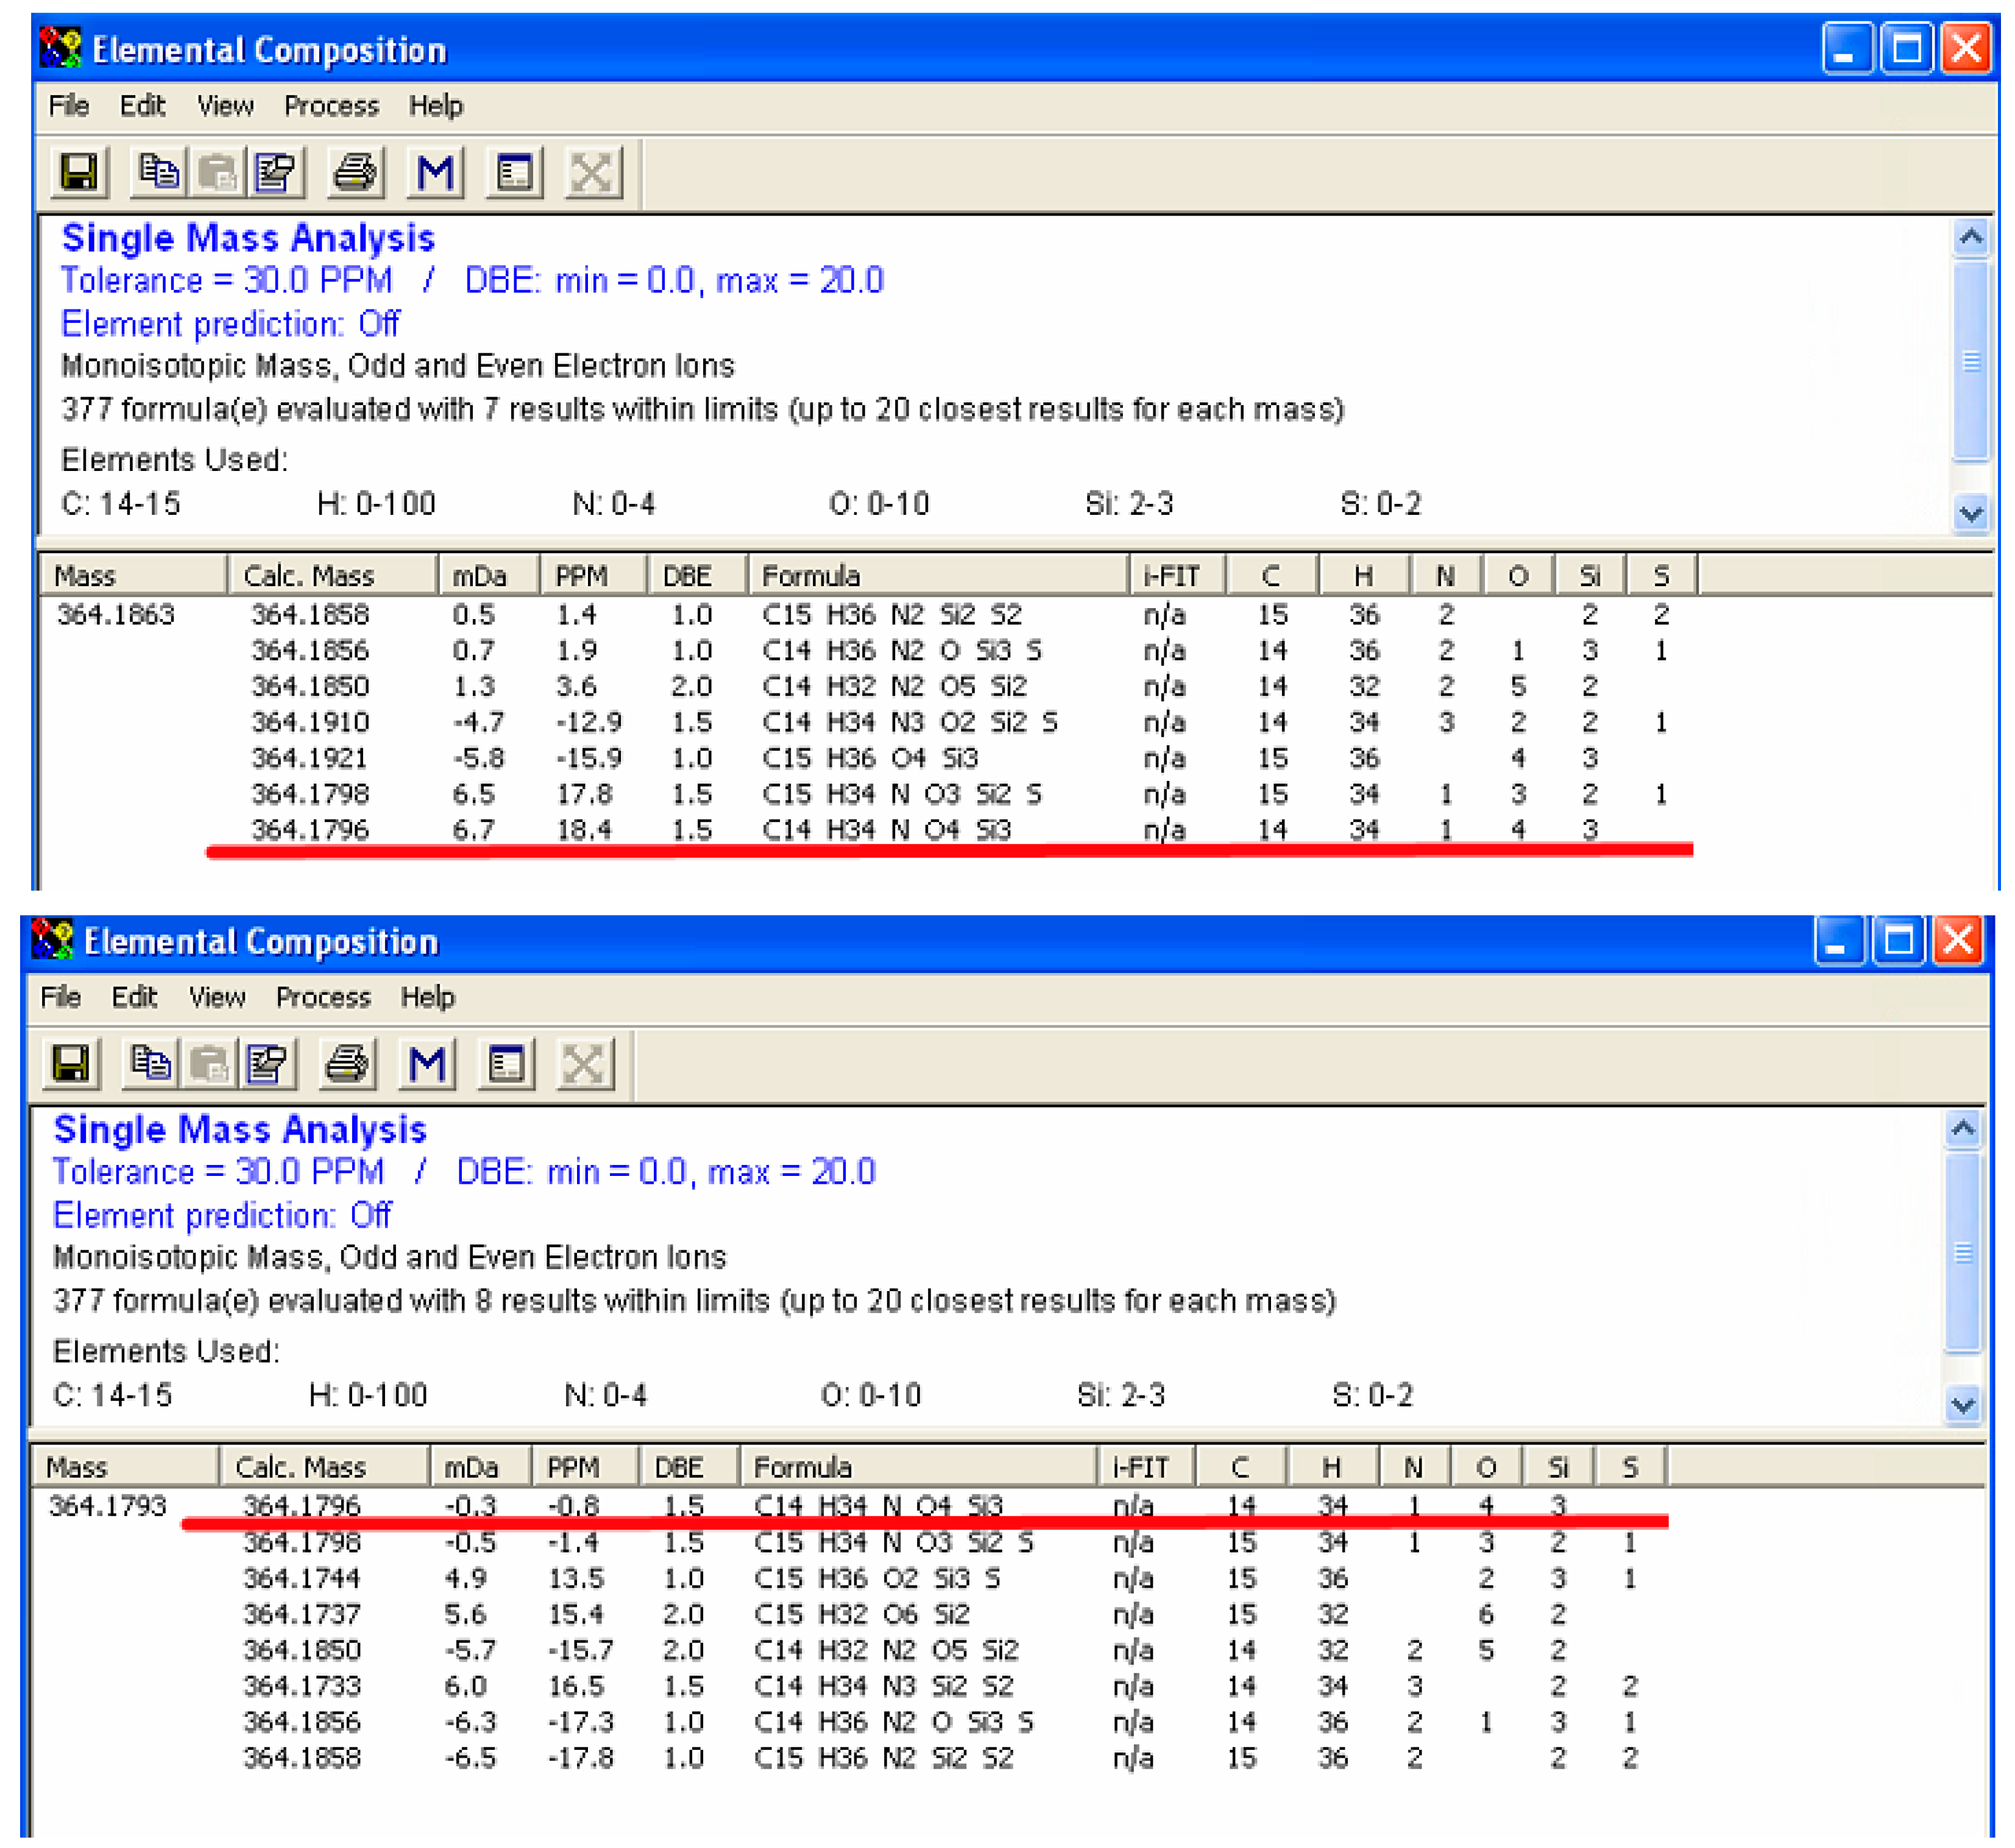Image resolution: width=2015 pixels, height=1848 pixels.
Task: Click the Copy icon in the 364.1863 mass window
Action: coord(158,172)
